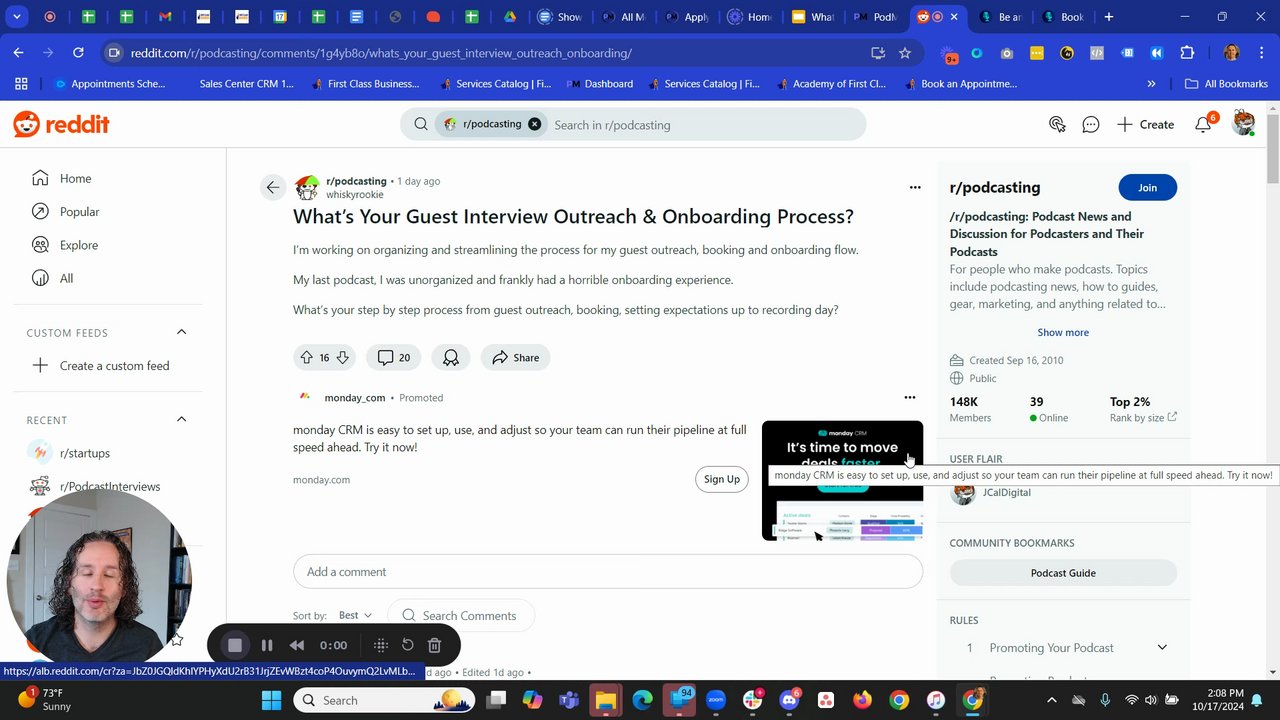Switch to the Gmail browser tab
Screen dimensions: 1280x720
click(x=166, y=17)
